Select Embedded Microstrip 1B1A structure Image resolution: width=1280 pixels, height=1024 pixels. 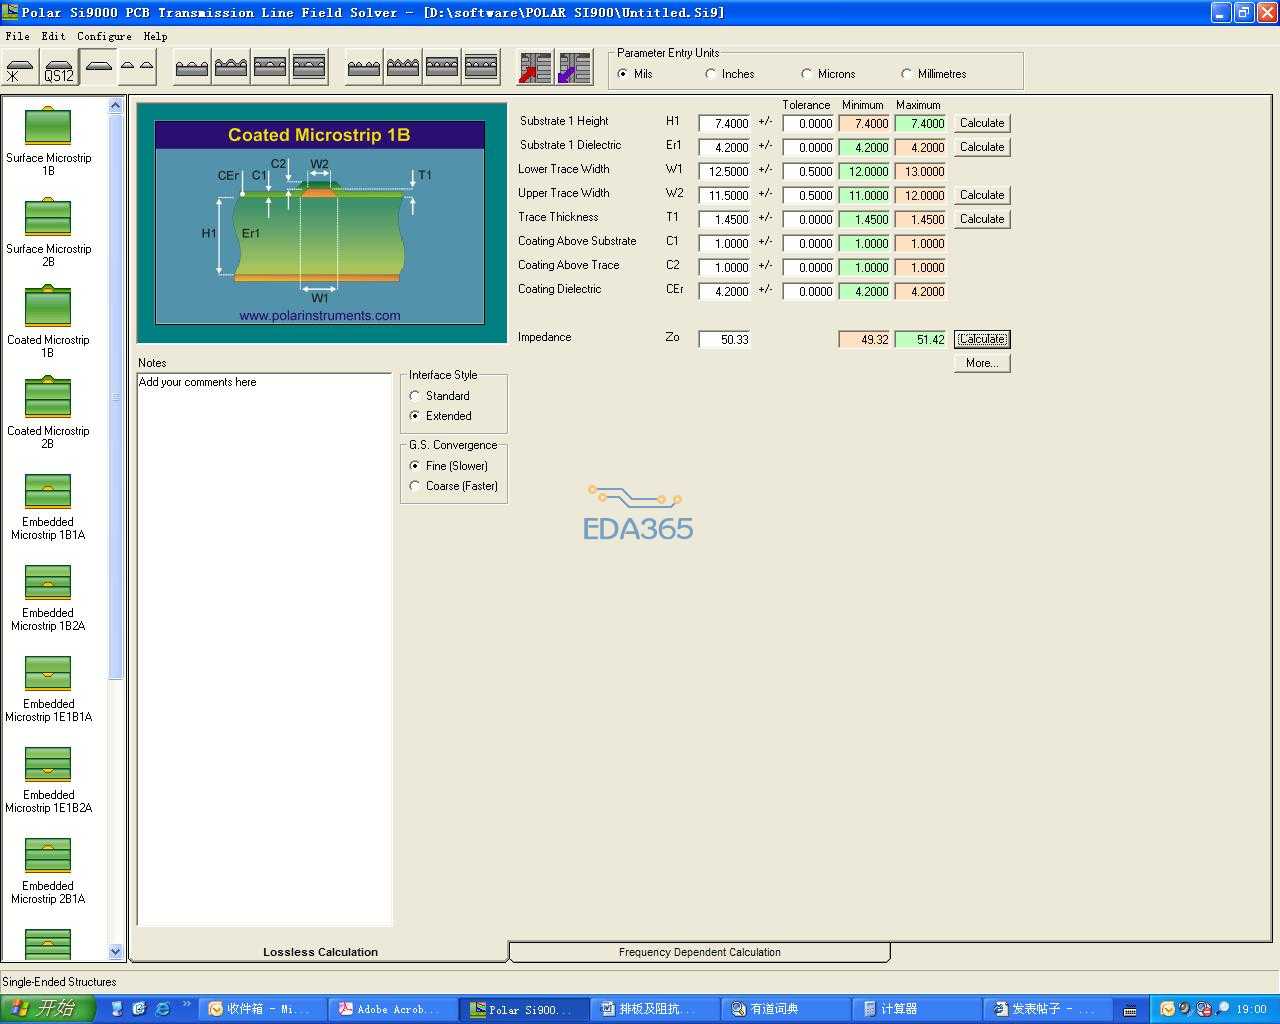tap(48, 506)
